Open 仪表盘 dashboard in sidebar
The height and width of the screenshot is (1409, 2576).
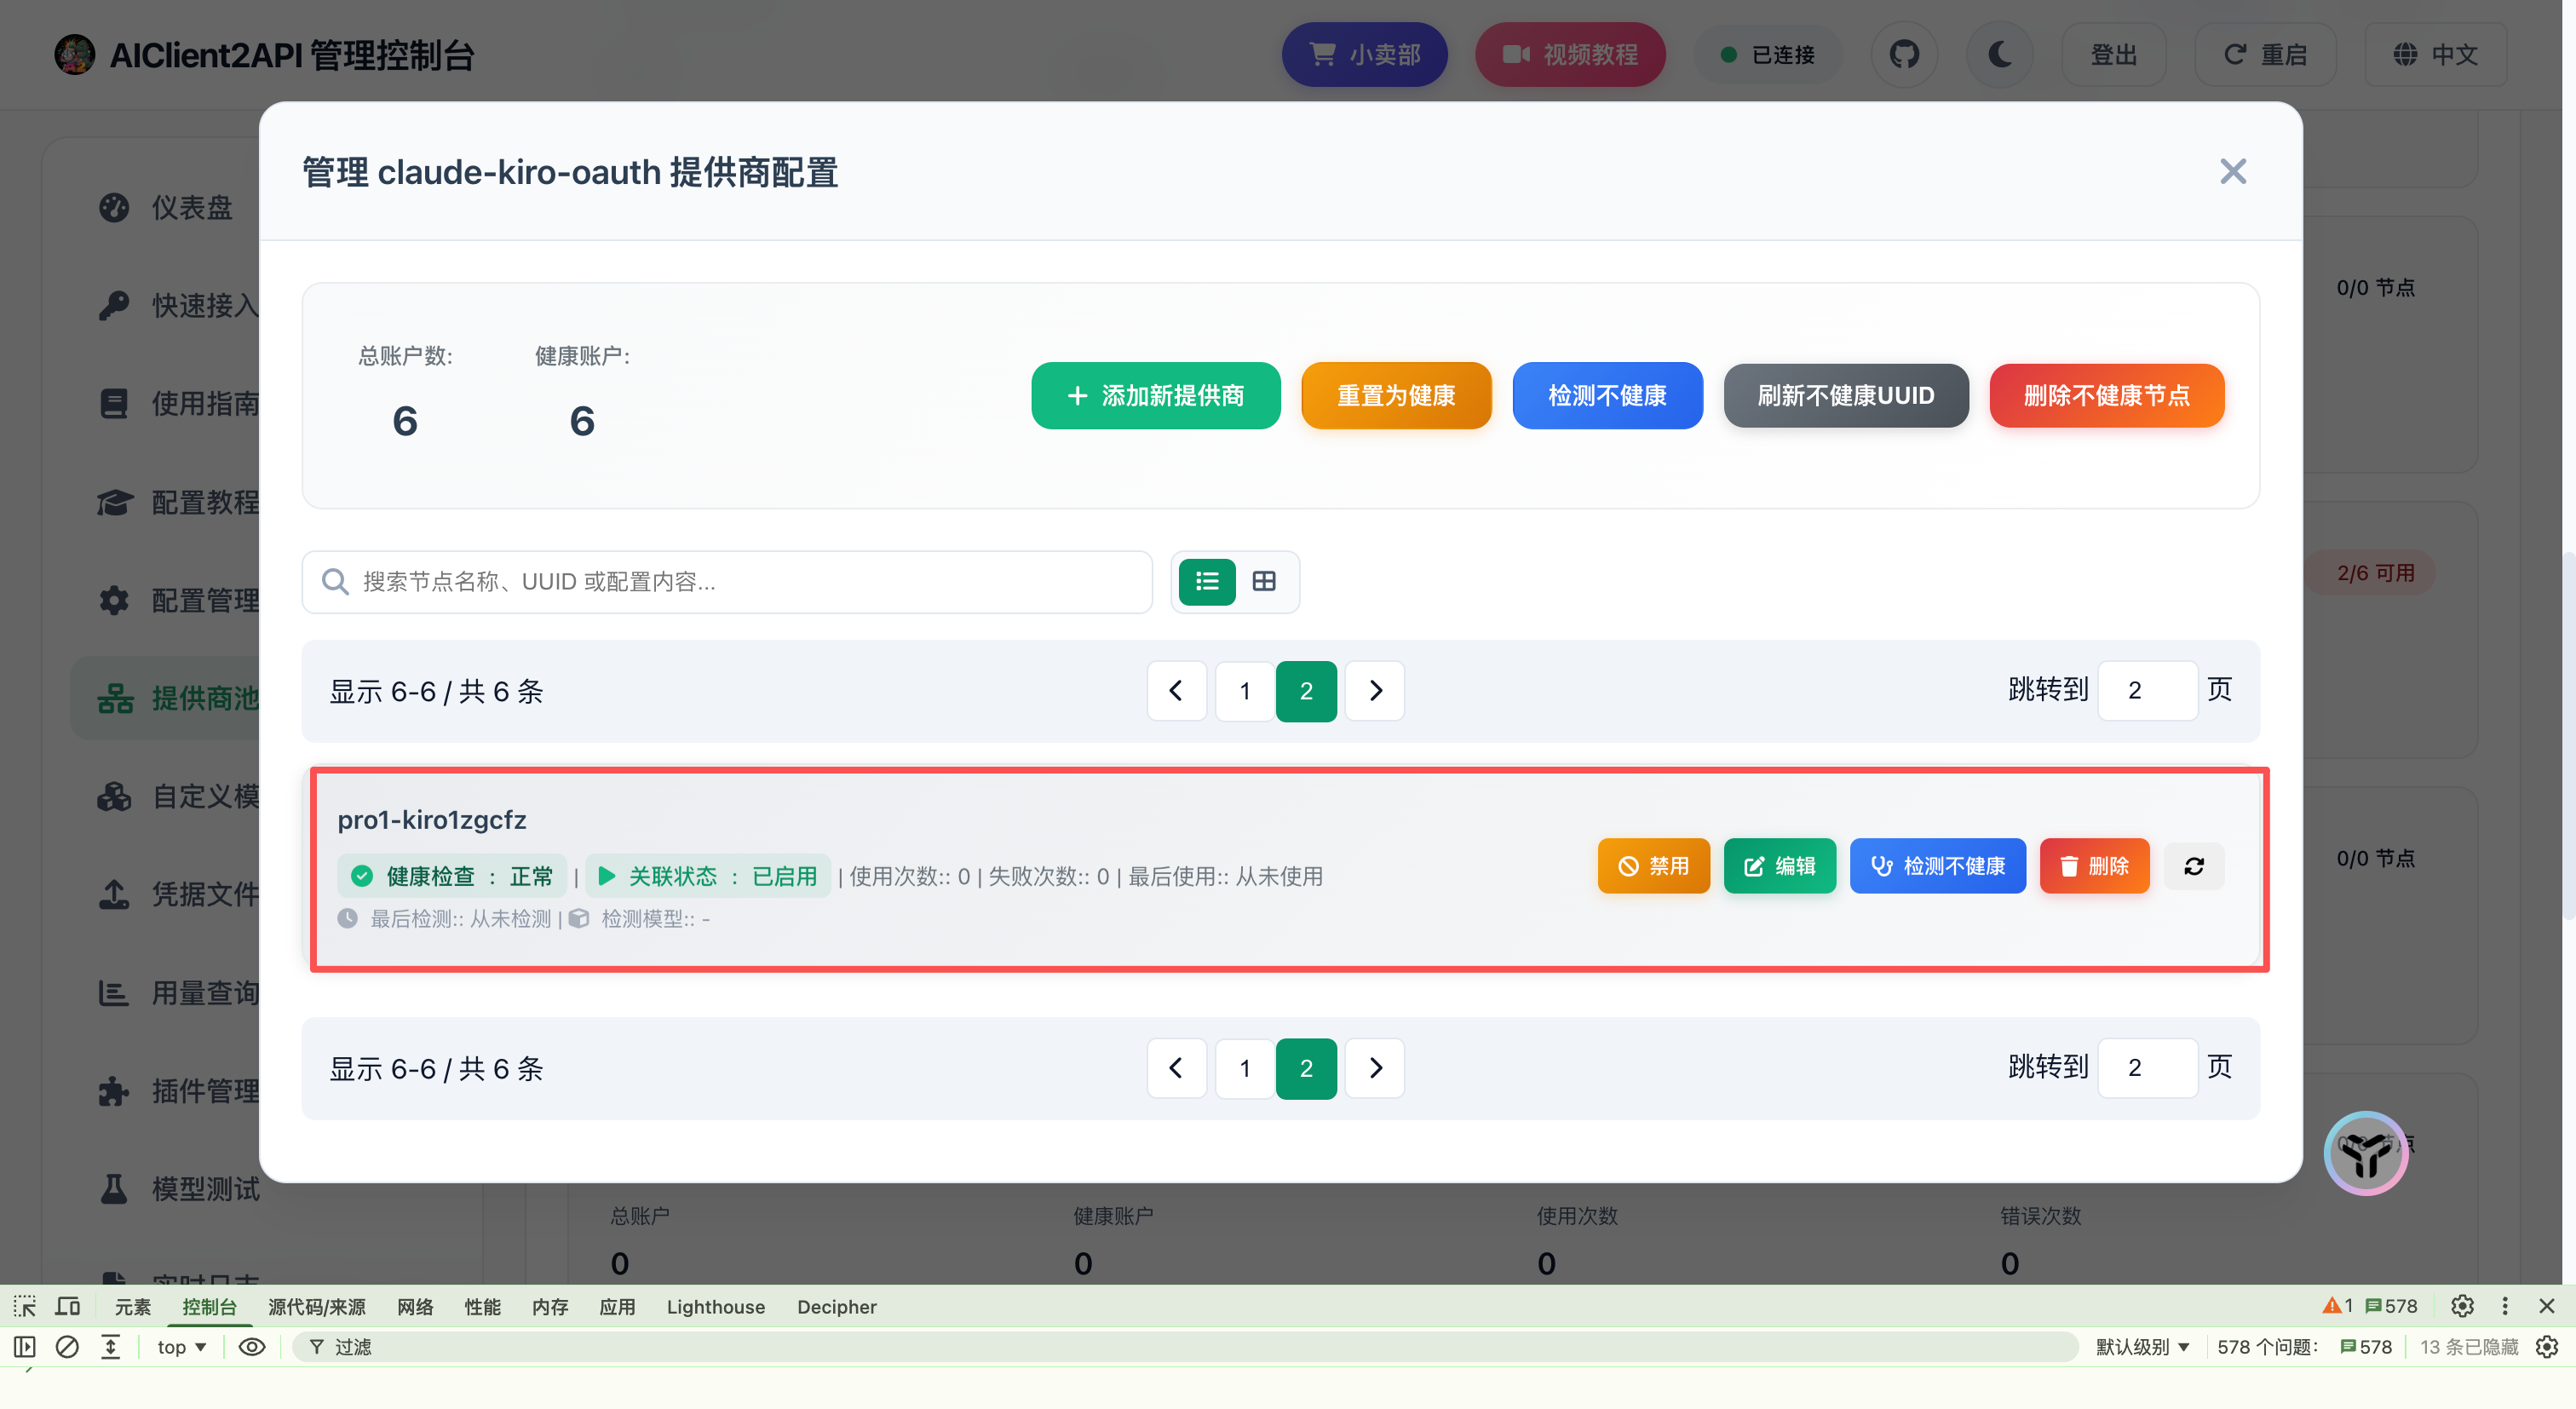tap(166, 207)
